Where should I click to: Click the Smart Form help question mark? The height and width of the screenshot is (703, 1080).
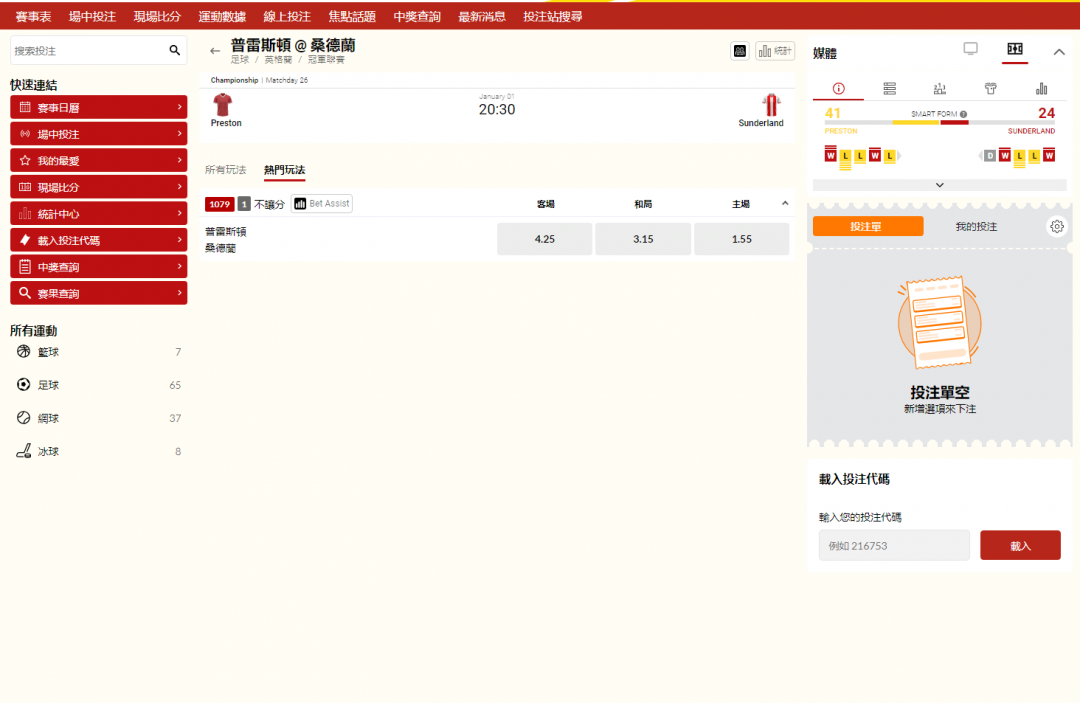coord(961,114)
